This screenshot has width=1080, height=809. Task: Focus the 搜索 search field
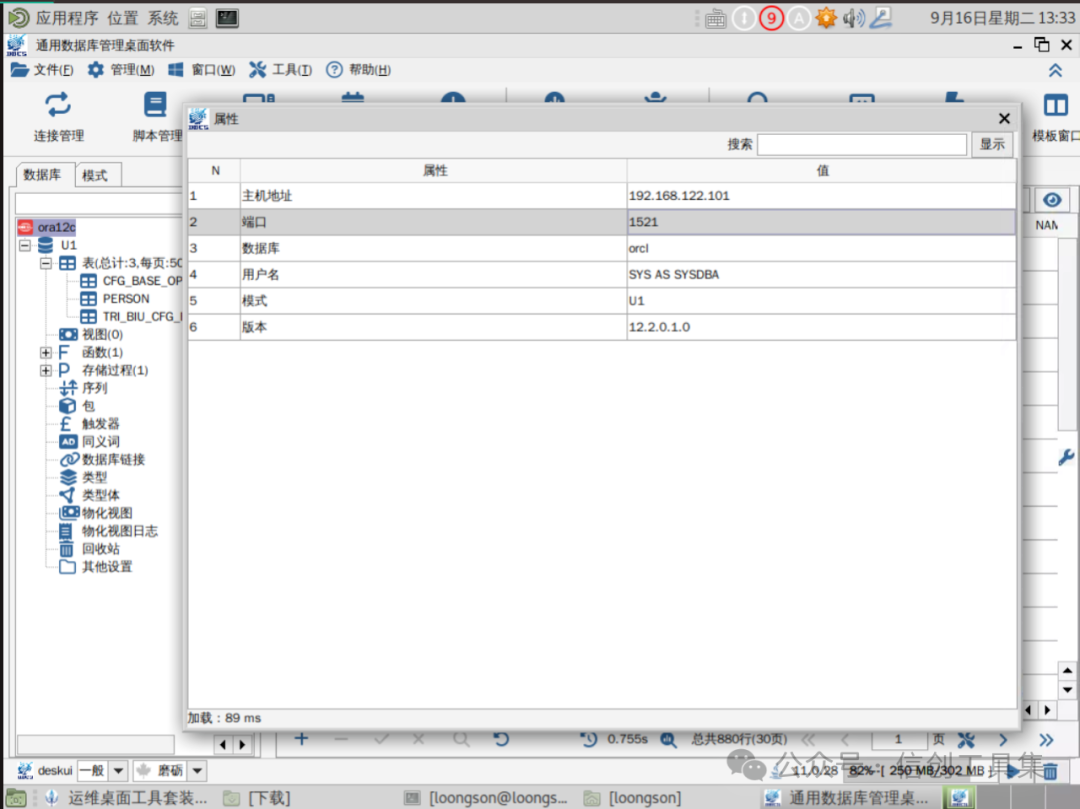point(862,145)
